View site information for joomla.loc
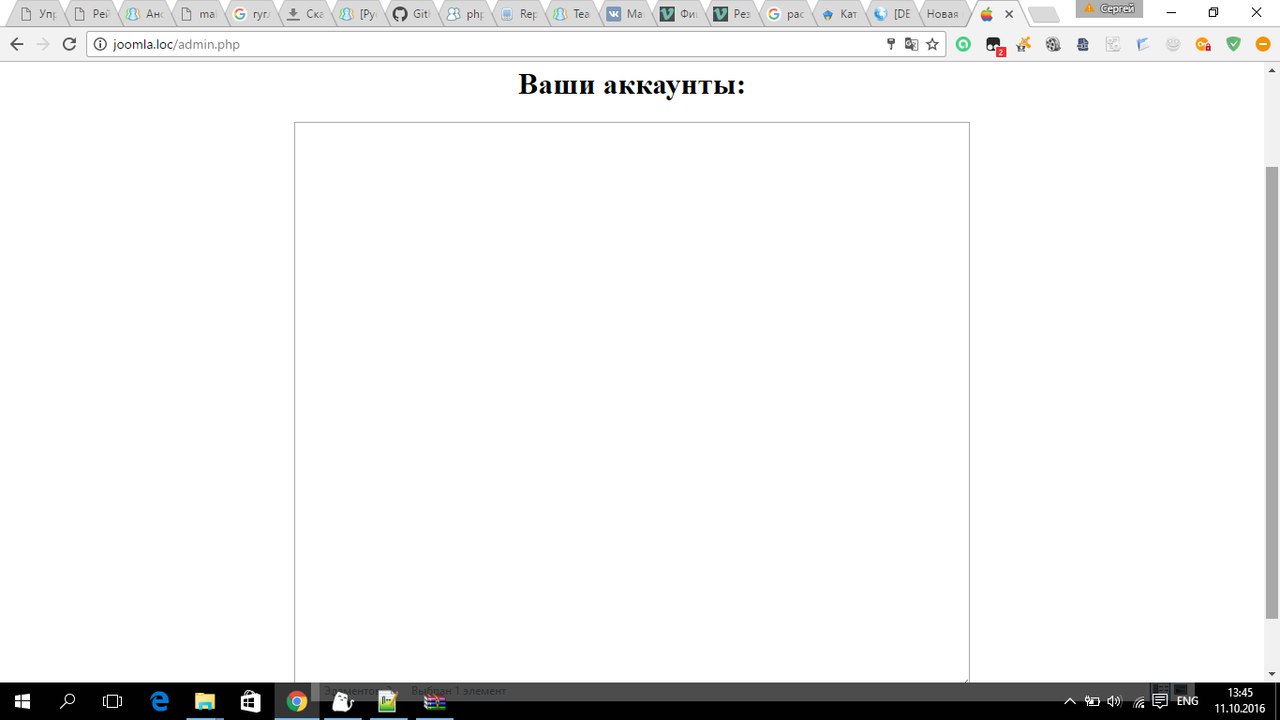 coord(99,44)
